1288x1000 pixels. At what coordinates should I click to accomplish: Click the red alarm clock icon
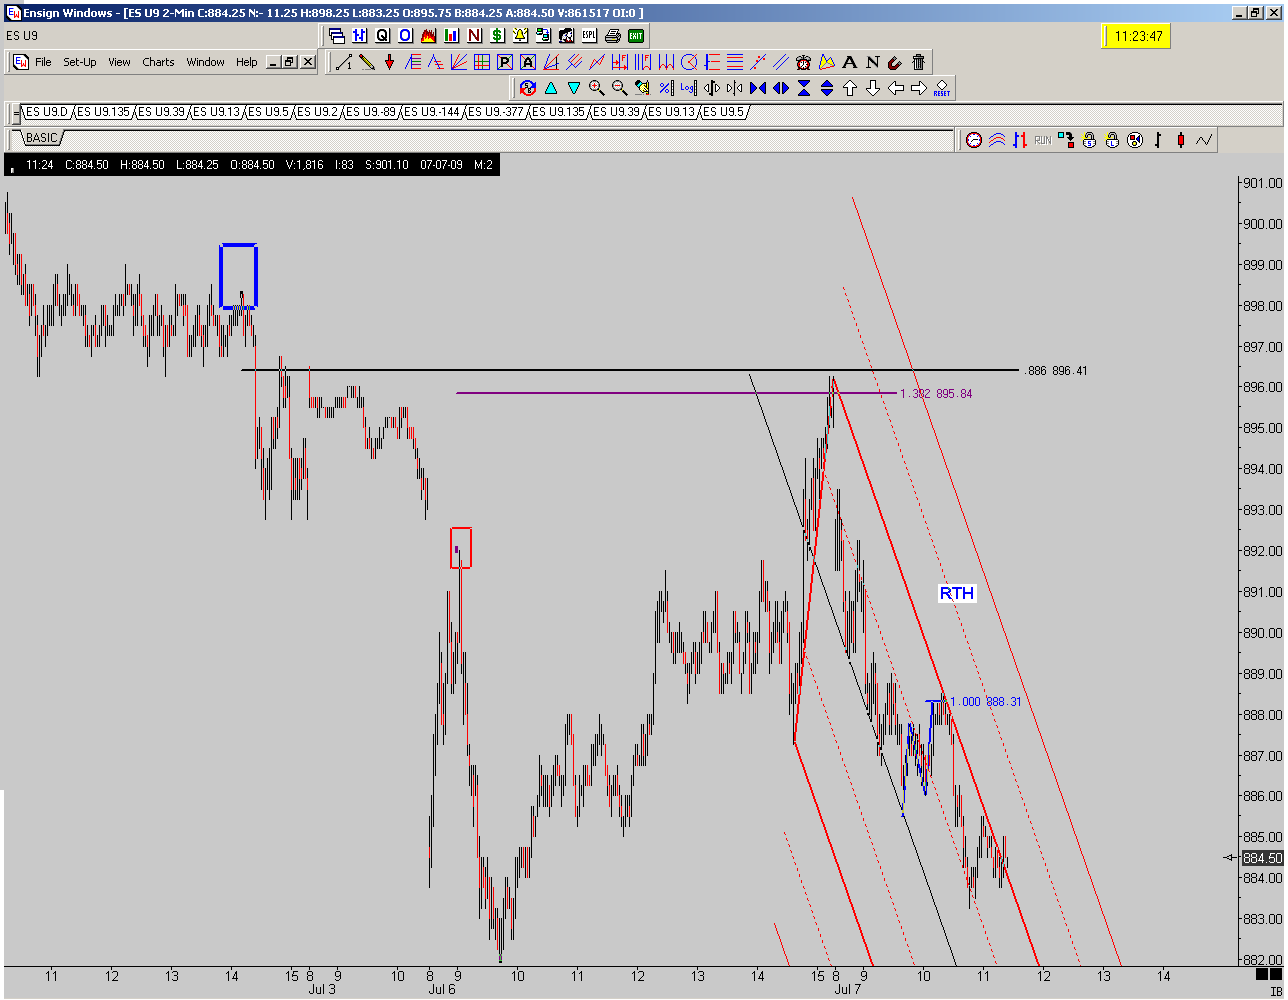coord(803,62)
